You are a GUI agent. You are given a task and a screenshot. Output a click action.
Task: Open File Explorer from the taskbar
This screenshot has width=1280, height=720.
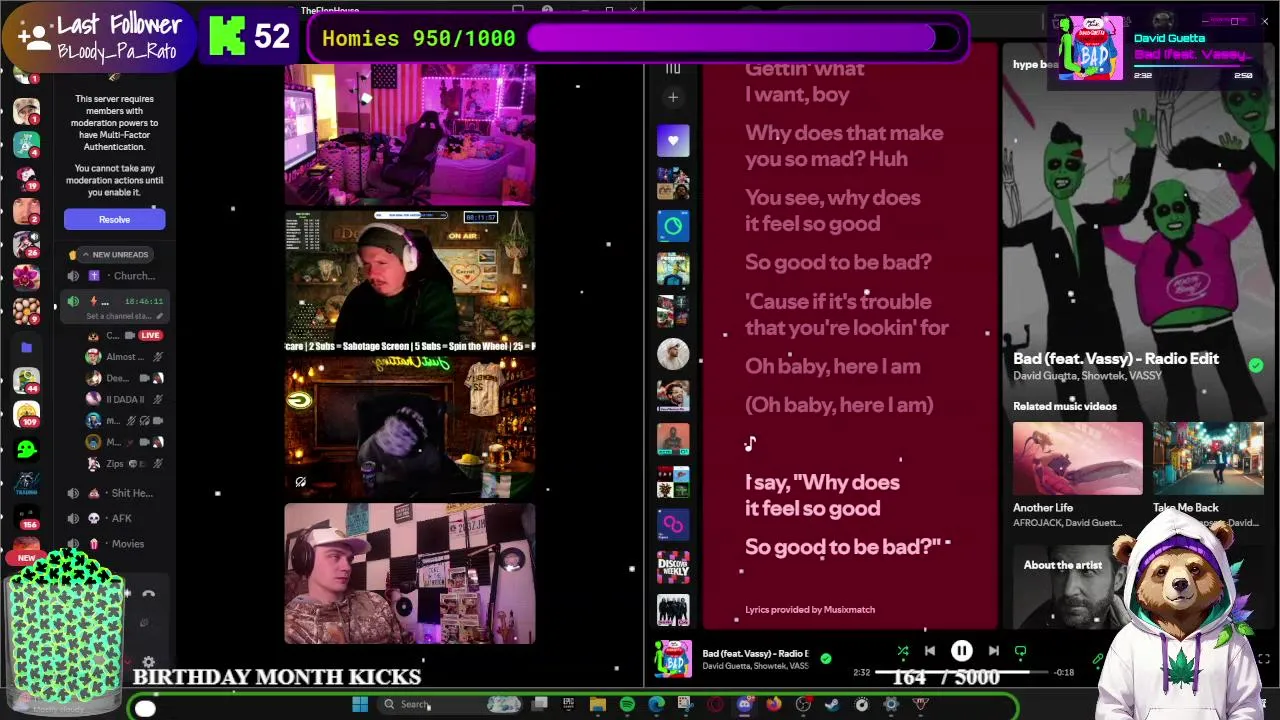click(598, 704)
